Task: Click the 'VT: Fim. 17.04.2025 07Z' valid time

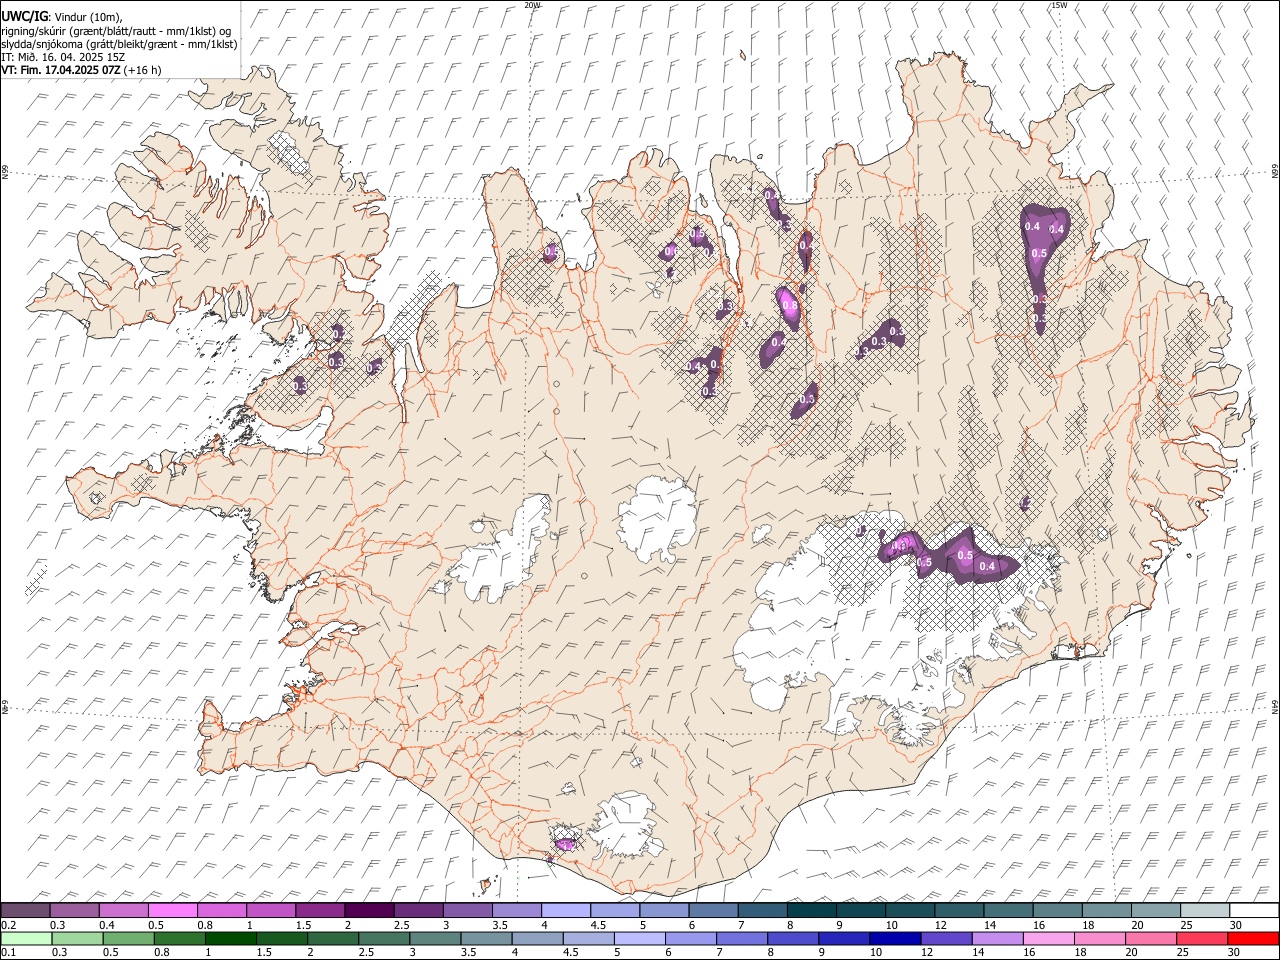Action: click(x=61, y=70)
